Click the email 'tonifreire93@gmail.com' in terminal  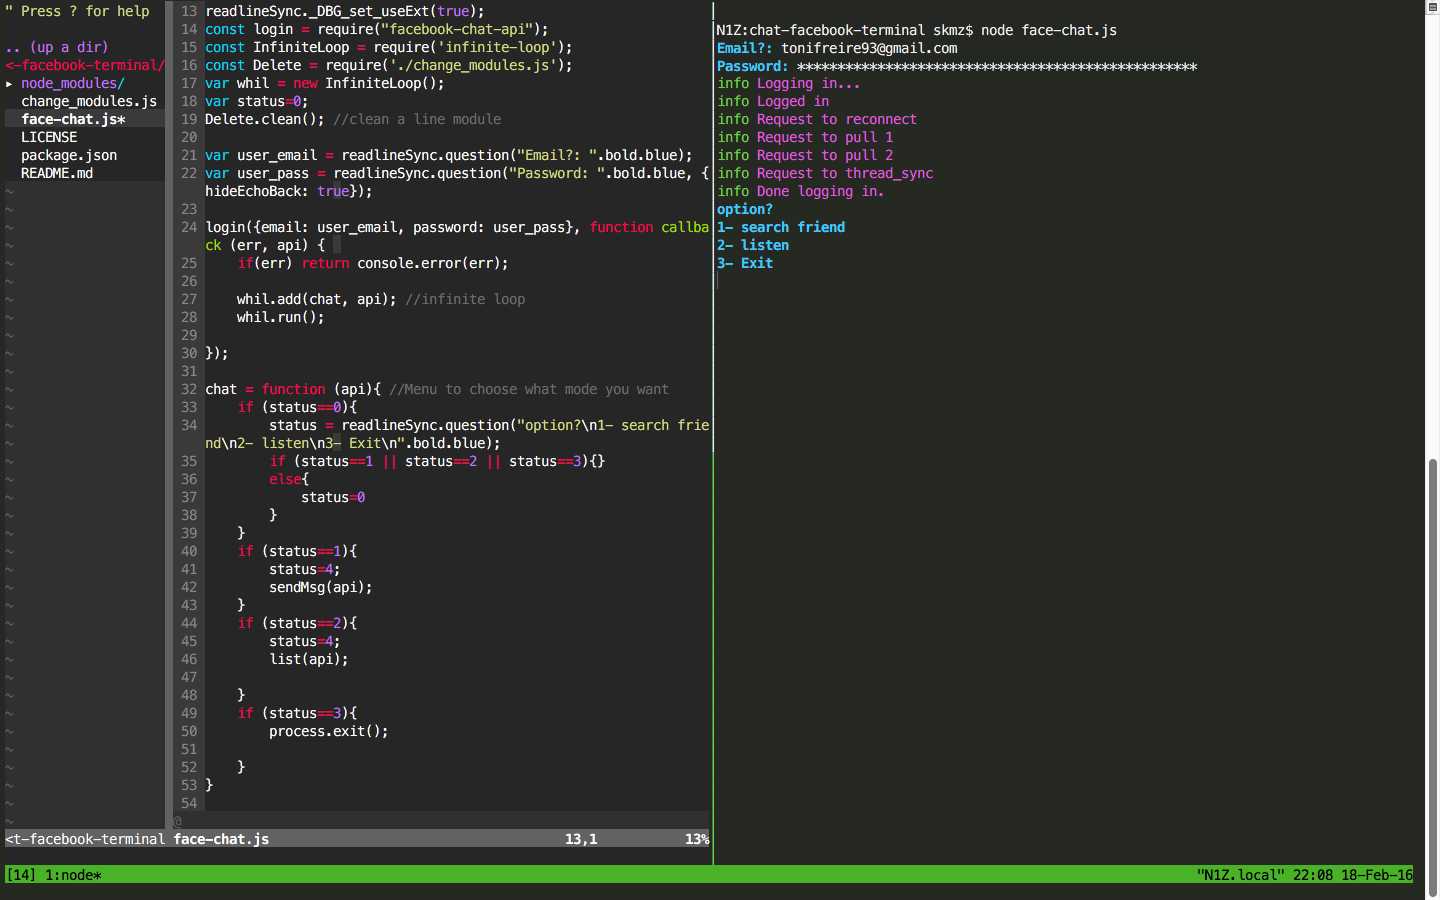tap(869, 48)
